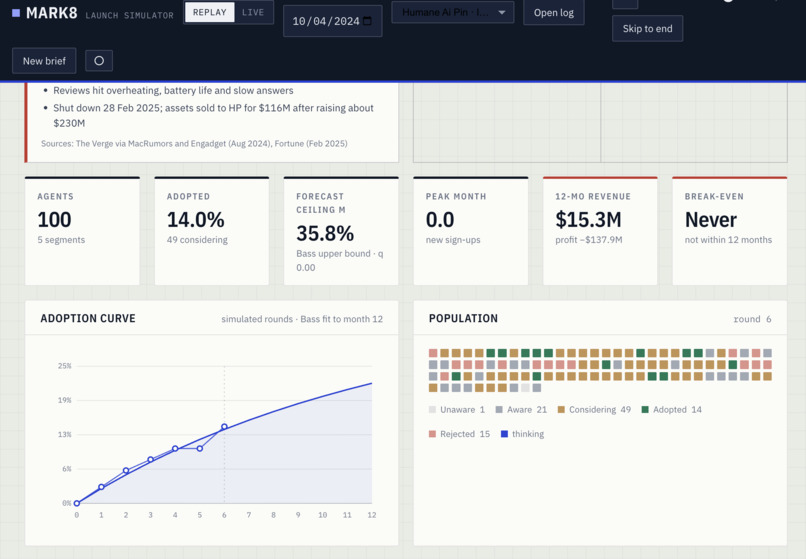Click the 13% y-axis label
This screenshot has height=559, width=806.
[x=64, y=435]
